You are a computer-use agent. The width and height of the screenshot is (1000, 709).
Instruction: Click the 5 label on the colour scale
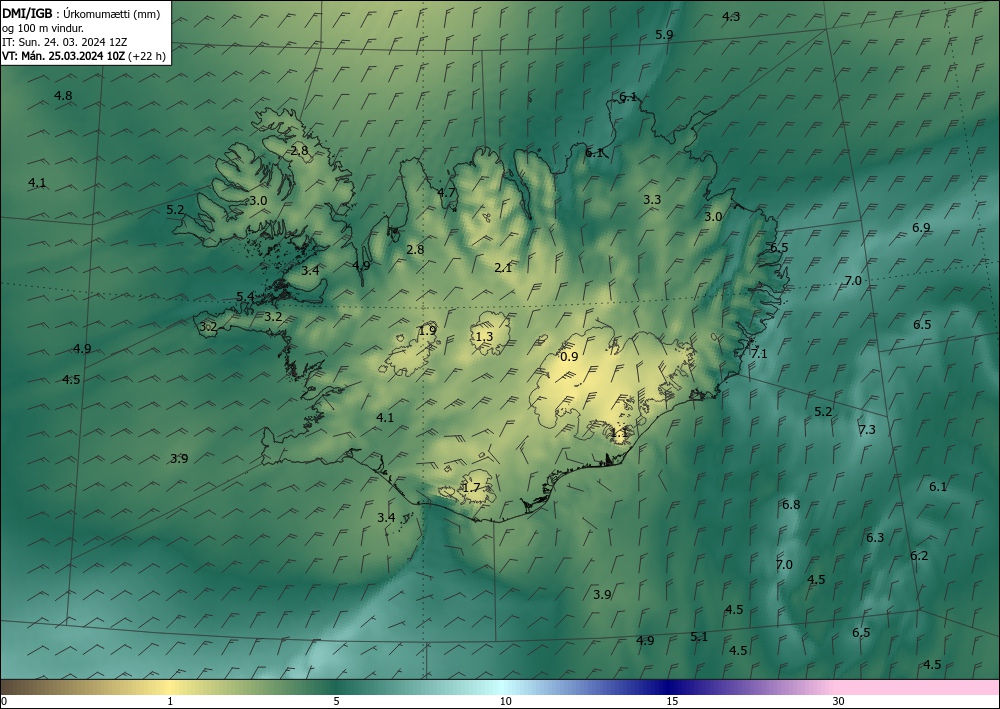(336, 702)
